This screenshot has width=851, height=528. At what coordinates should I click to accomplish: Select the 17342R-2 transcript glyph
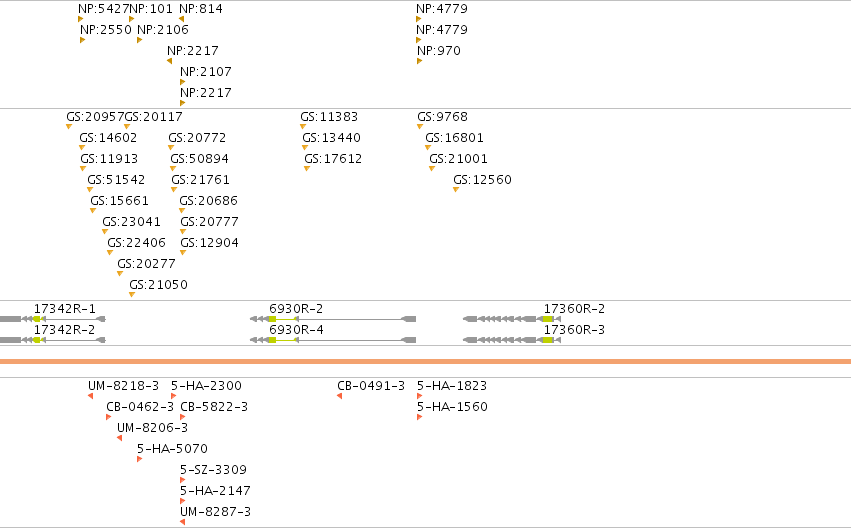(x=53, y=340)
